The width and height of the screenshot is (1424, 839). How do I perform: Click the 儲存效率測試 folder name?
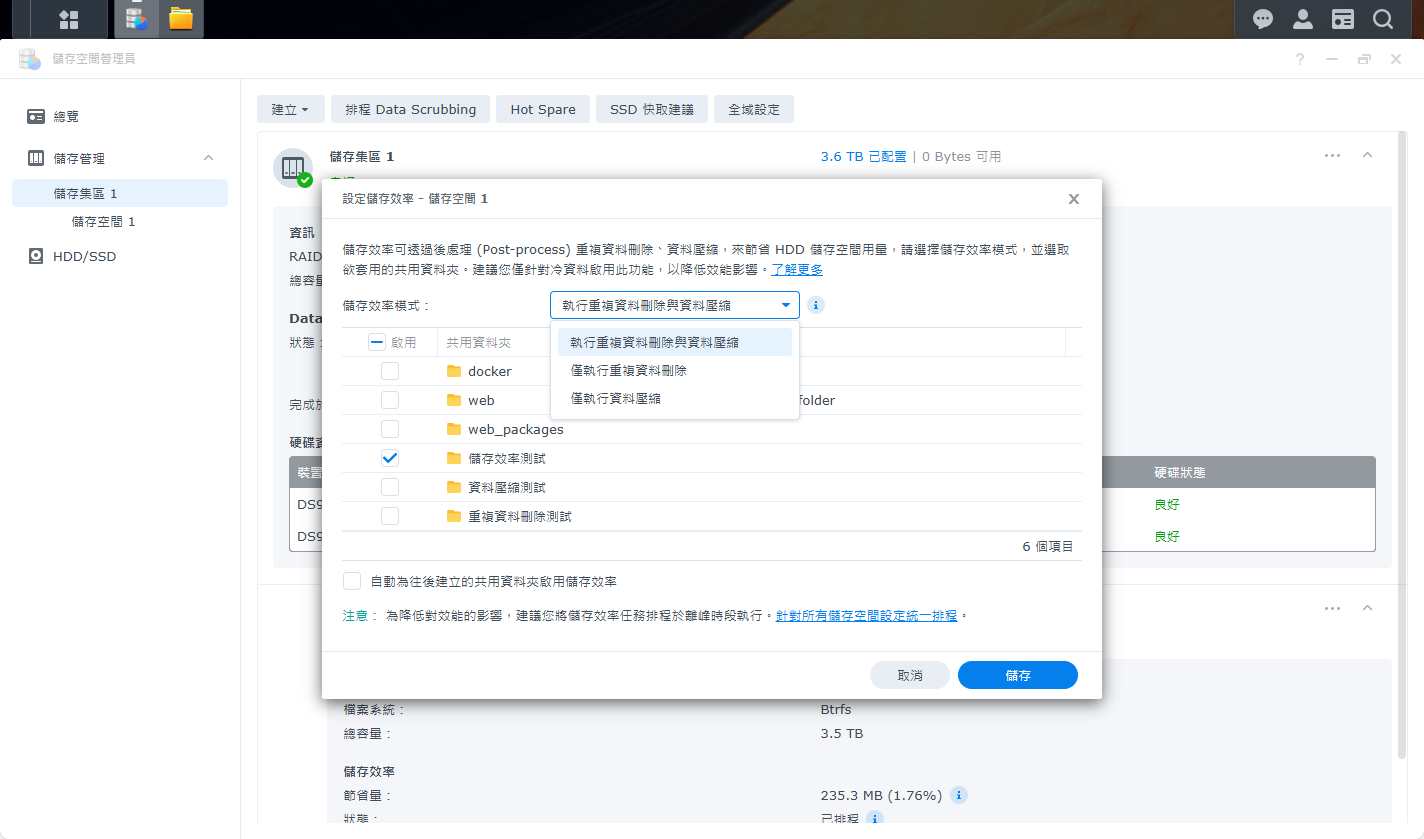coord(507,458)
